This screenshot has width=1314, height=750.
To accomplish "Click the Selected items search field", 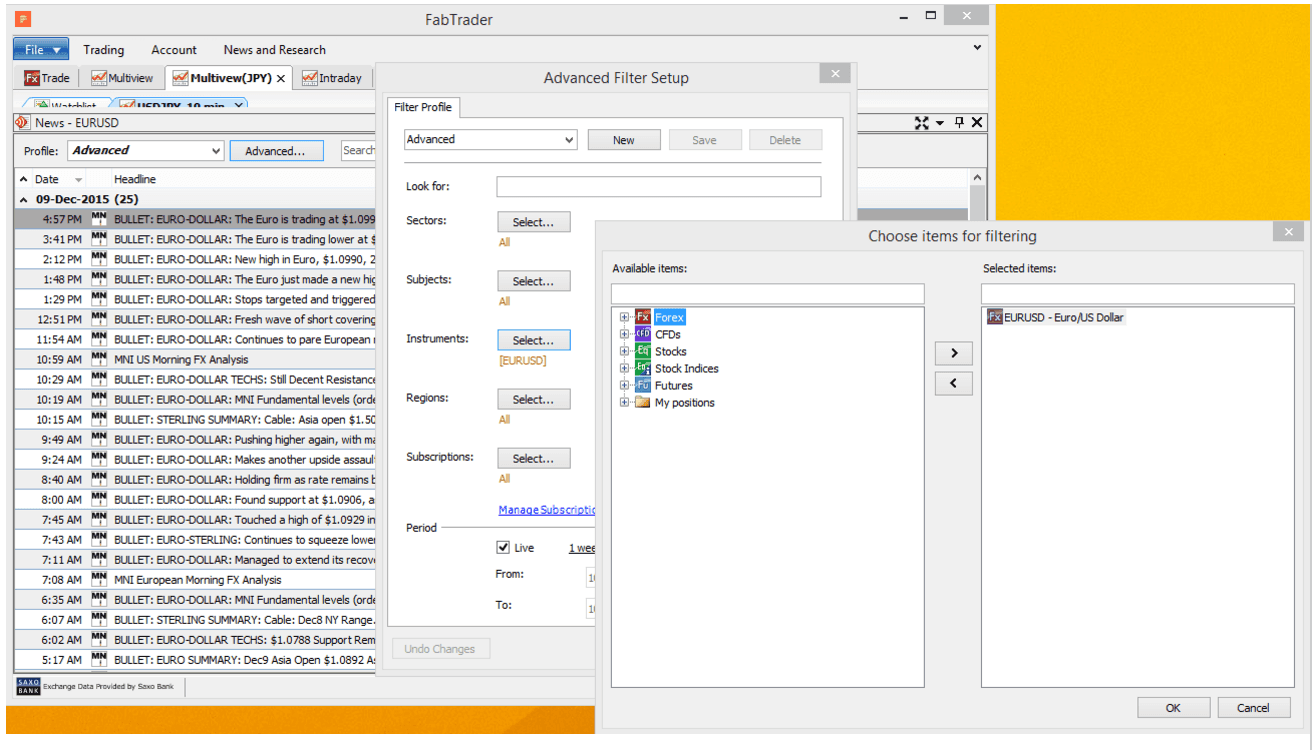I will (1138, 293).
